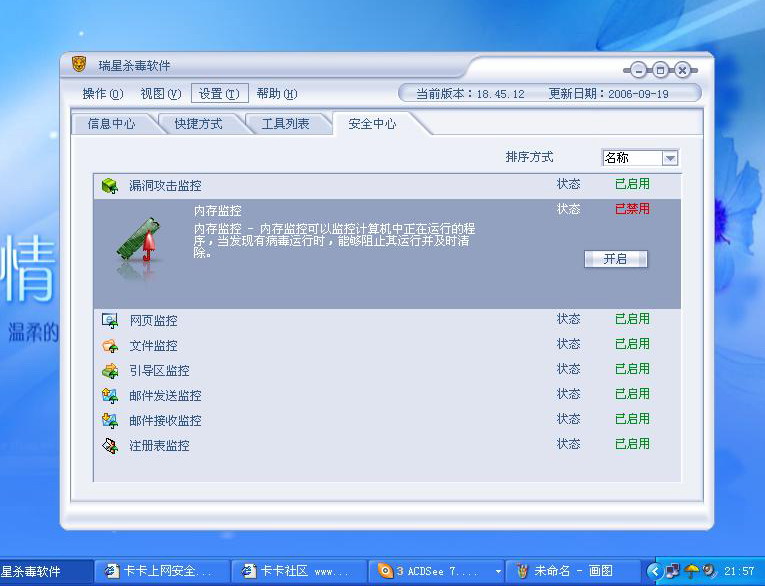This screenshot has height=586, width=765.
Task: Click the 注册表监控 icon
Action: (110, 445)
